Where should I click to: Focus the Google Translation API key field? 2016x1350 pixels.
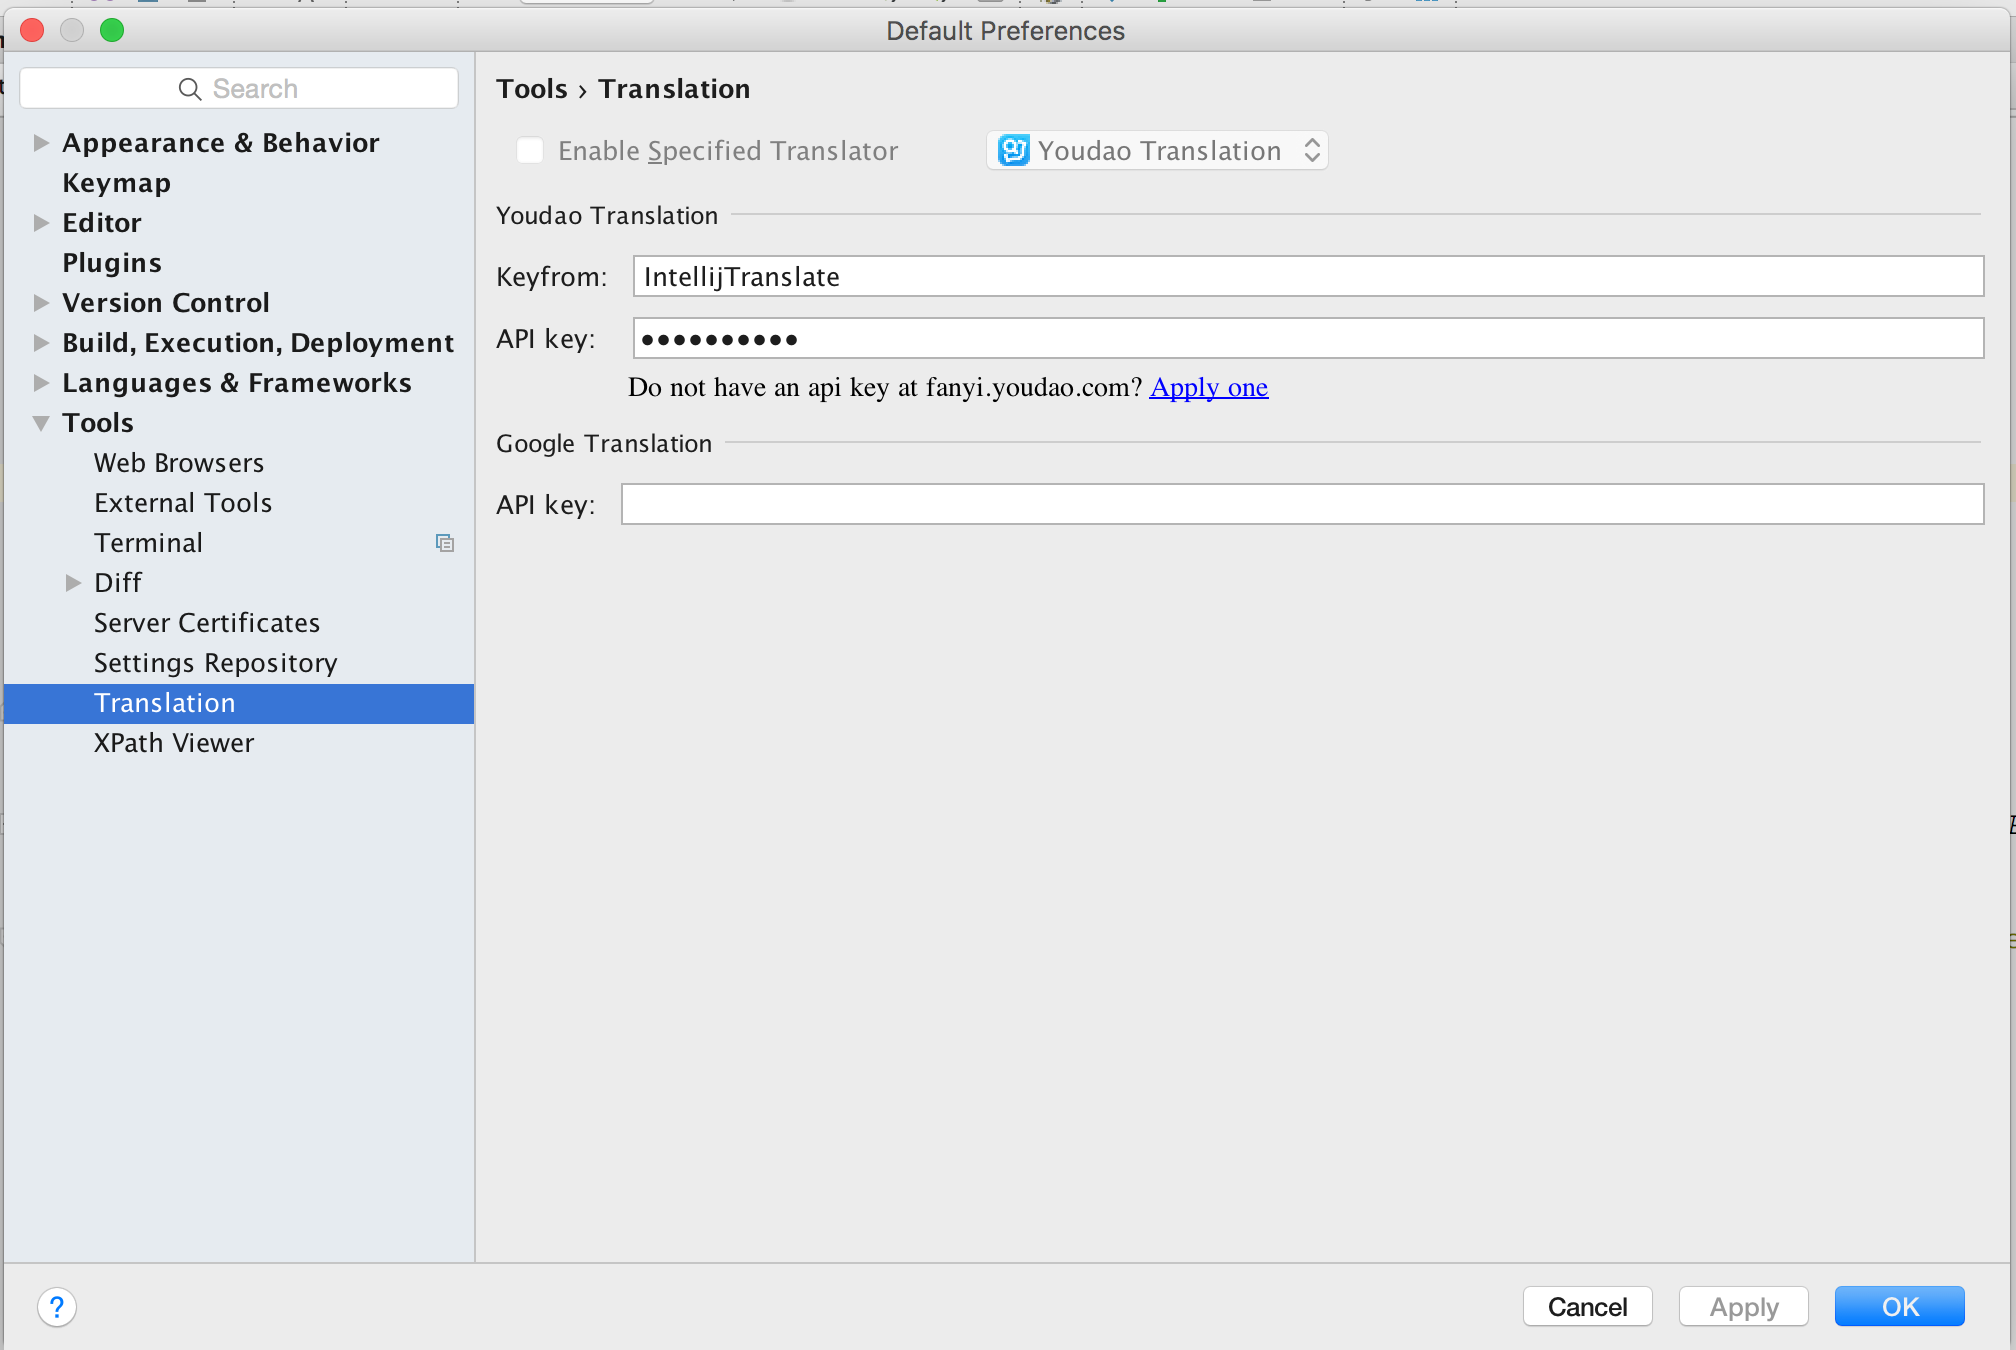[x=1301, y=505]
